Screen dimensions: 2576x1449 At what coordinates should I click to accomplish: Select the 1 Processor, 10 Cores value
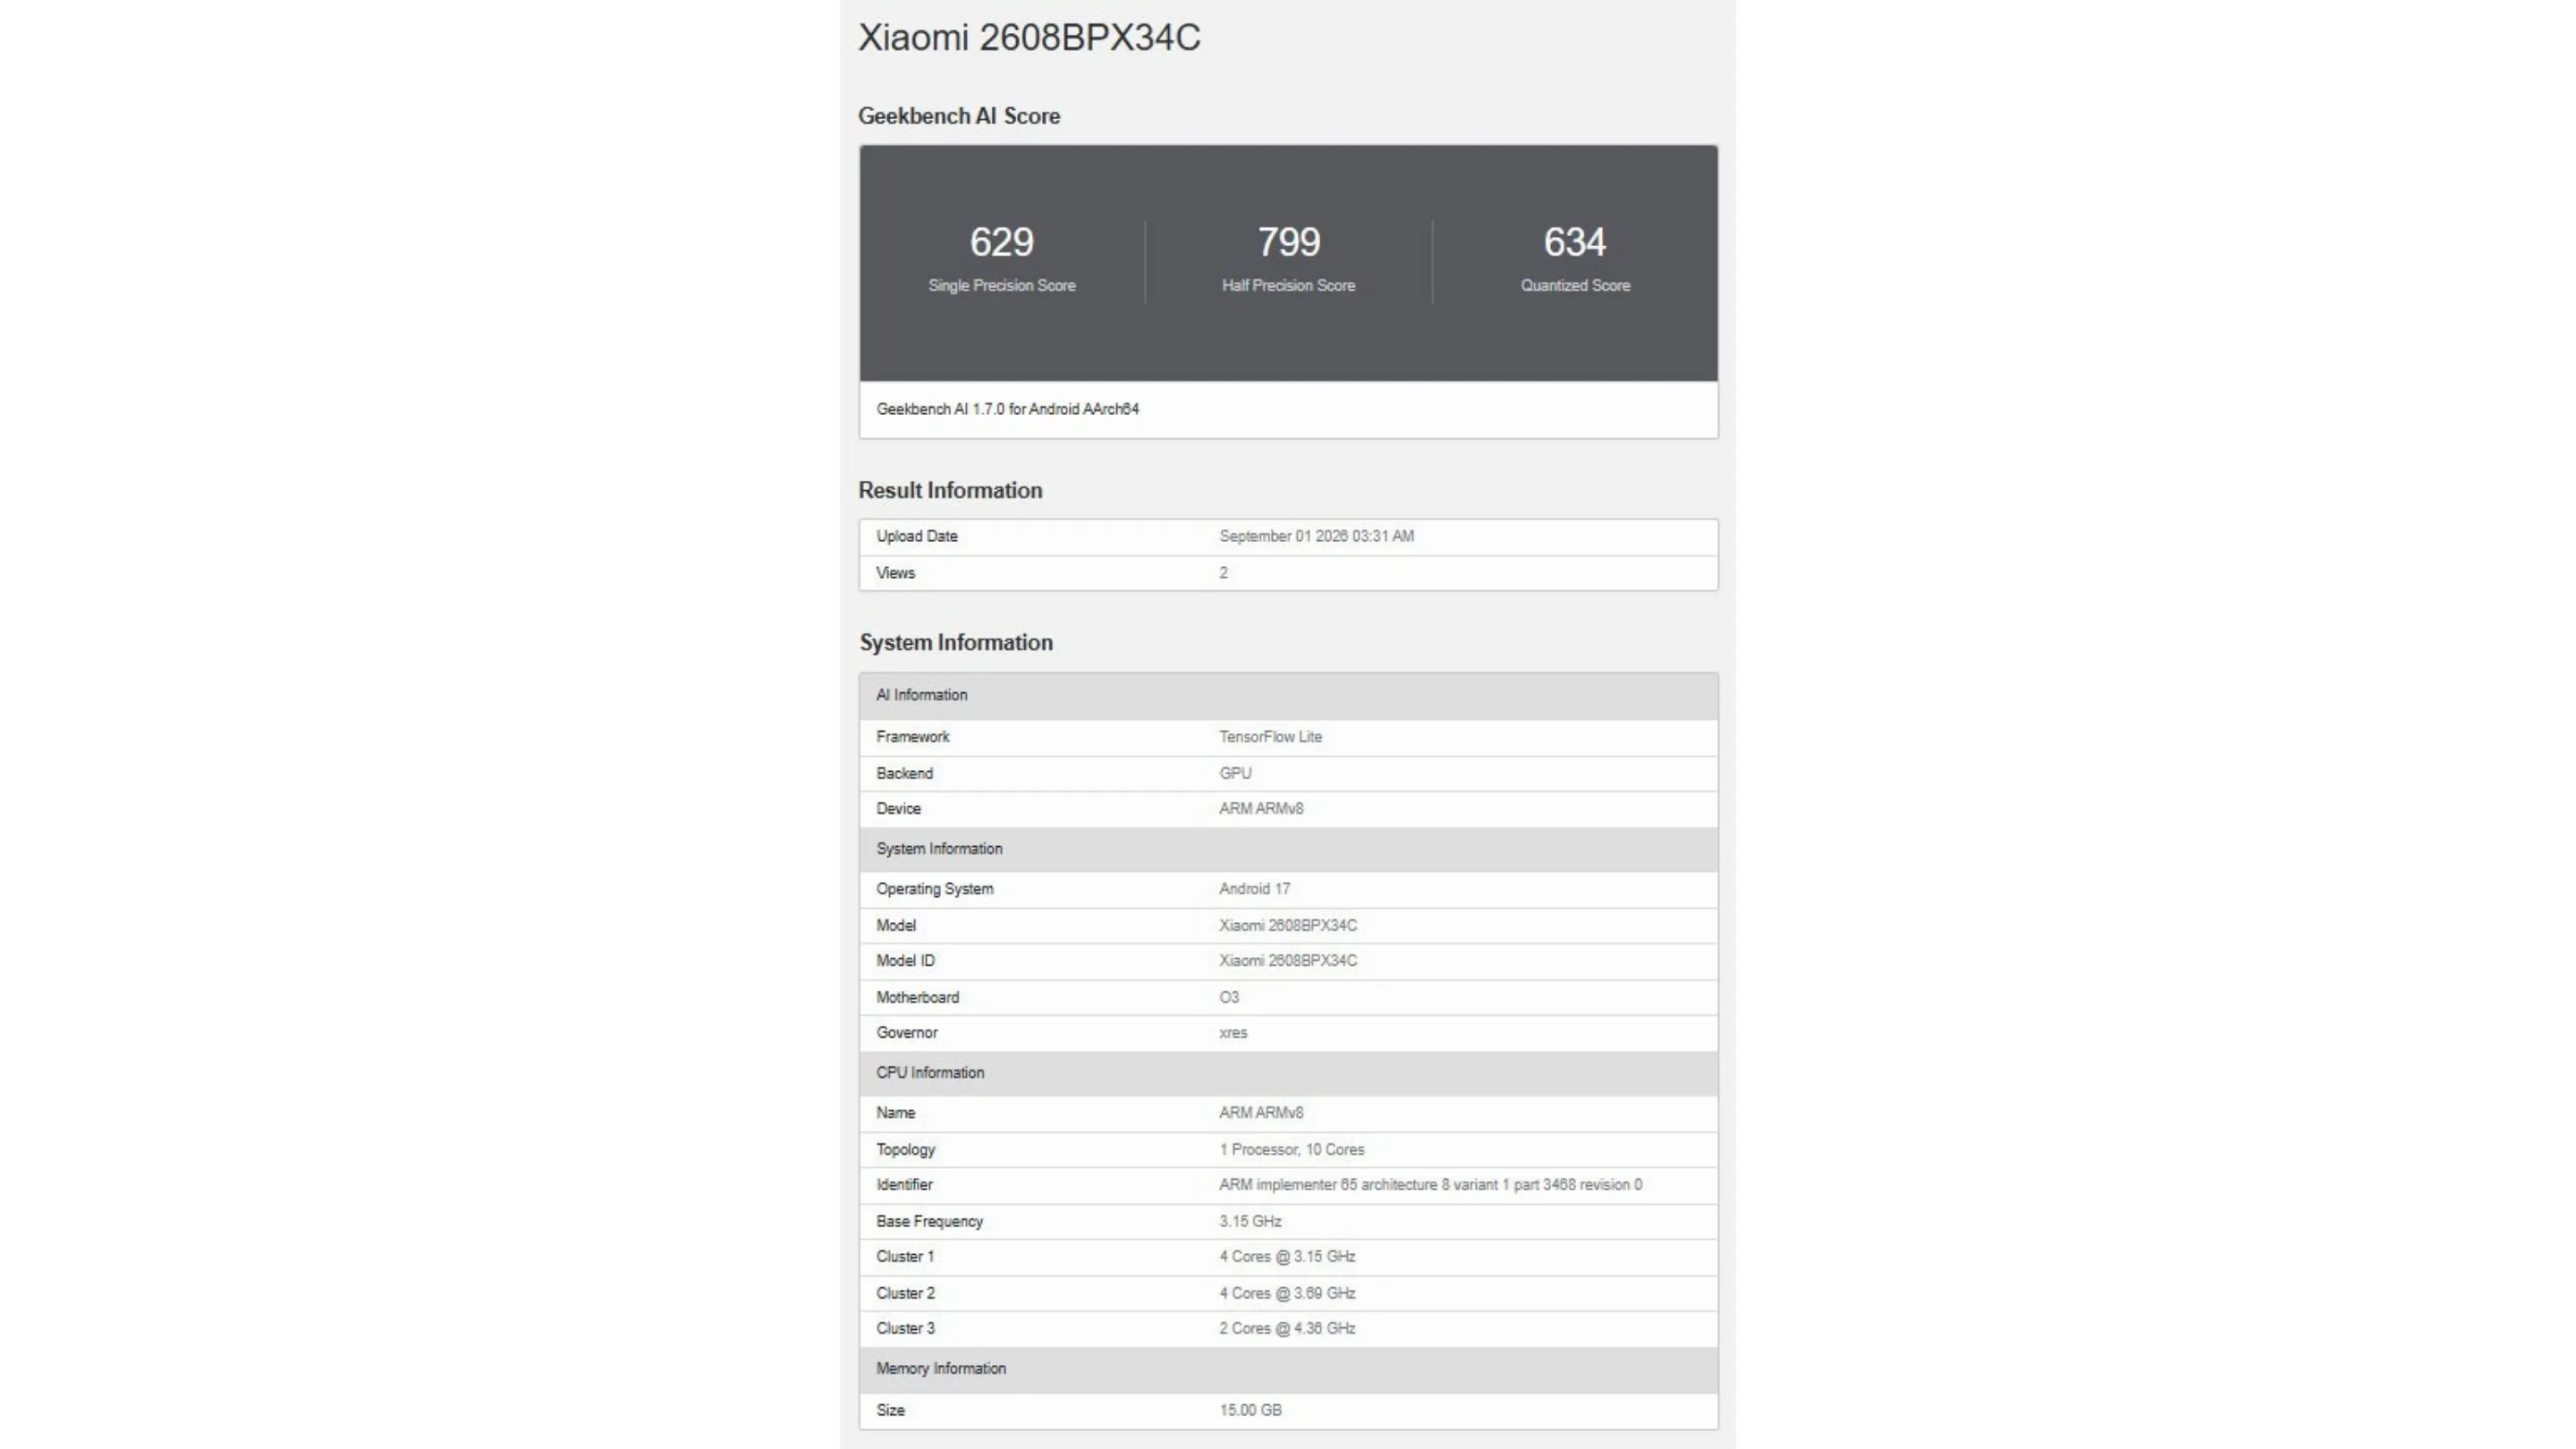point(1291,1150)
